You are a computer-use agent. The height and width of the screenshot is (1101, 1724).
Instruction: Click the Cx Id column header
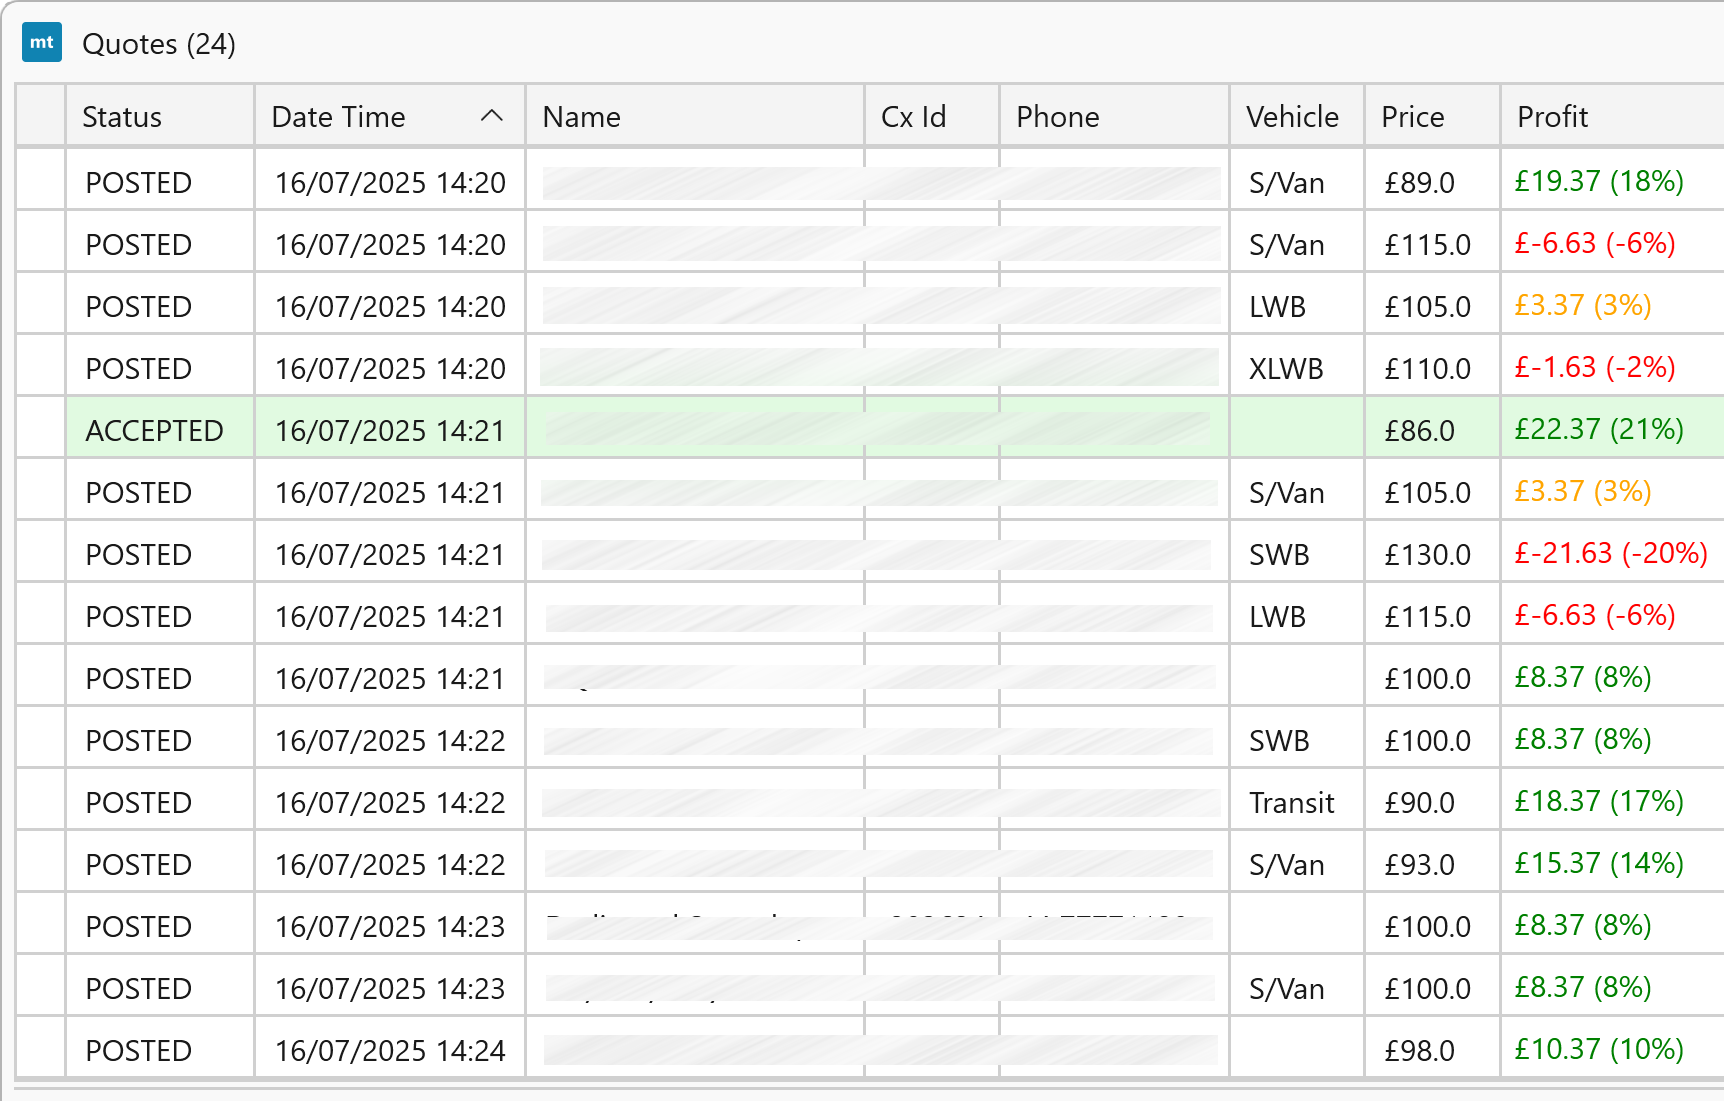tap(913, 117)
